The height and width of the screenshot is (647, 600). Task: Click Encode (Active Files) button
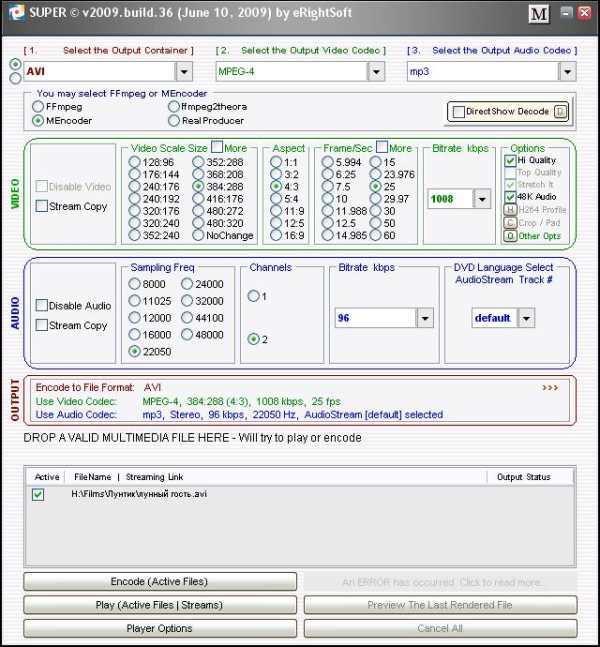160,581
